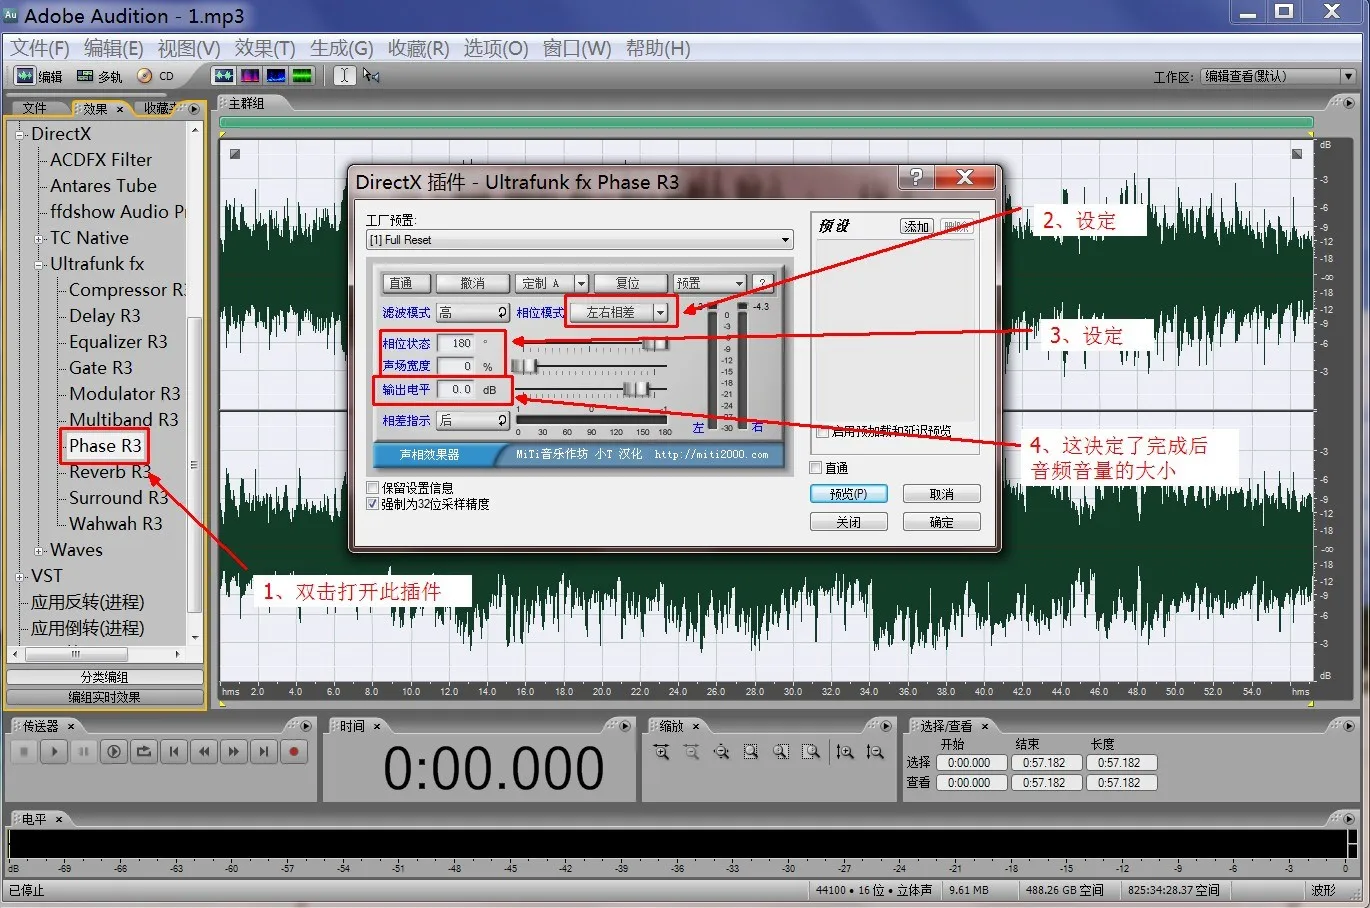The width and height of the screenshot is (1370, 908).
Task: Click the red Record button
Action: coord(294,752)
